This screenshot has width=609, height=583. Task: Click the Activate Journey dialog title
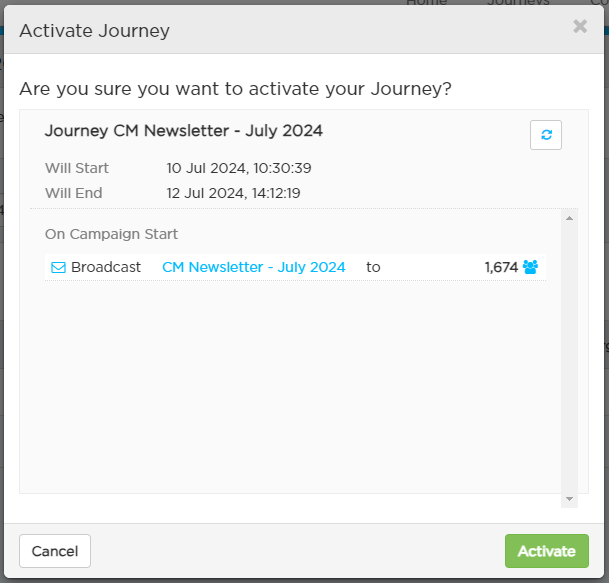94,31
